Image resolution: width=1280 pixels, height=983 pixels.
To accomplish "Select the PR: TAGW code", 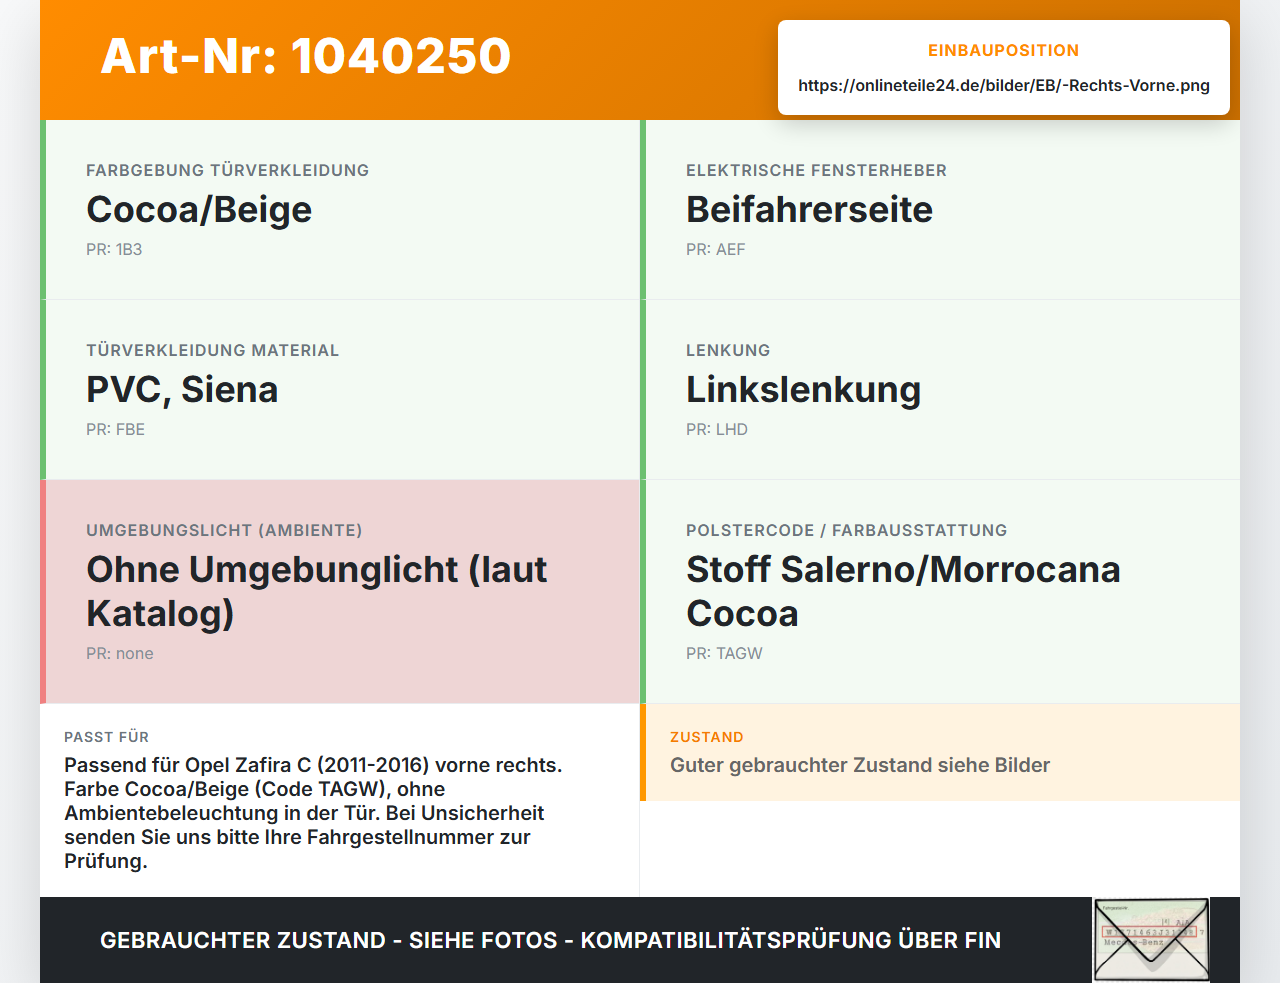I will coord(724,653).
